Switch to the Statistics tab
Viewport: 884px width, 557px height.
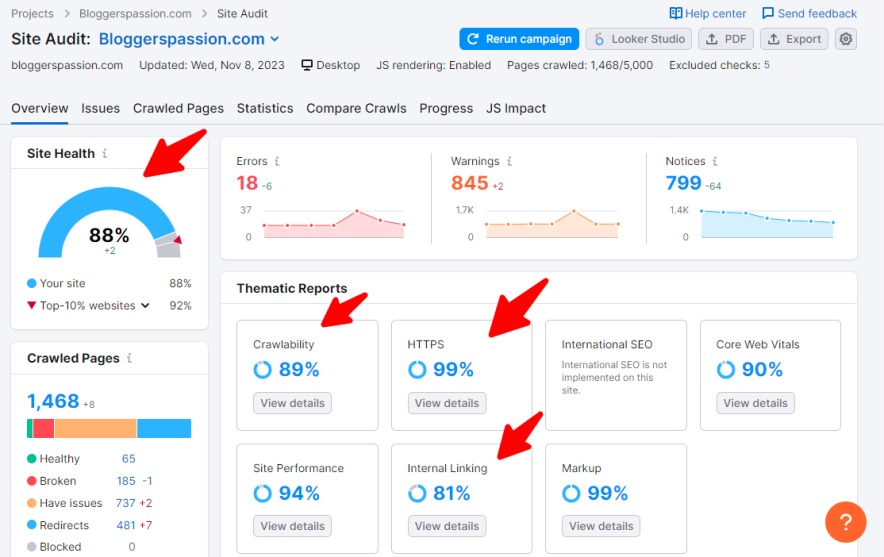tap(265, 108)
